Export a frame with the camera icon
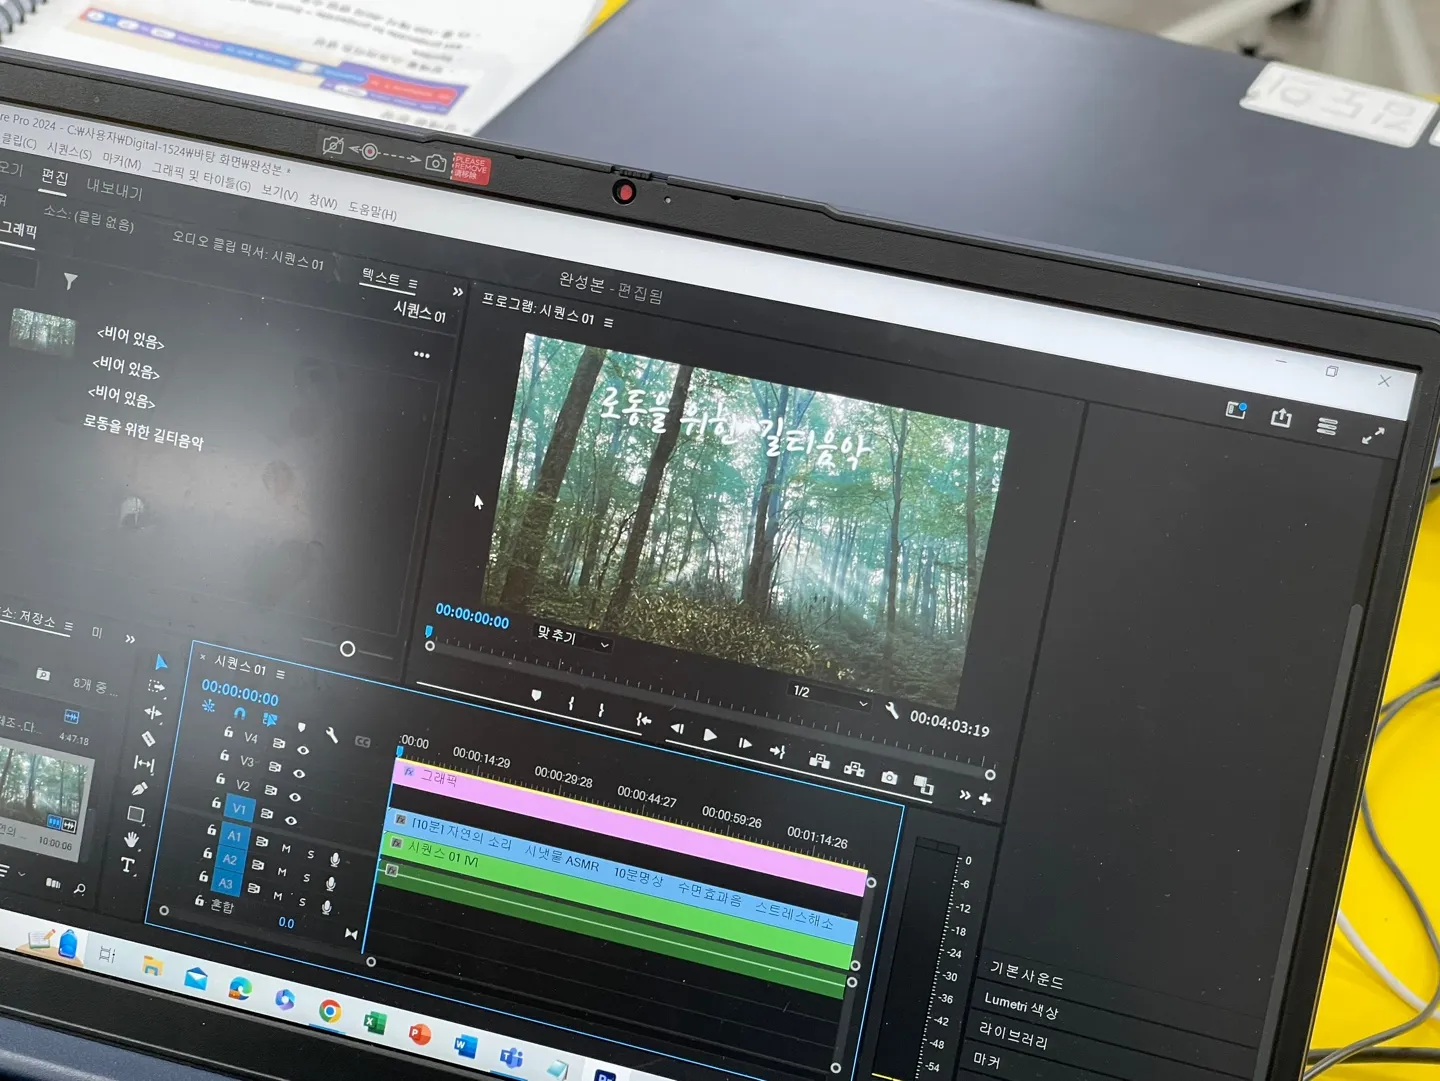1440x1081 pixels. pyautogui.click(x=889, y=777)
